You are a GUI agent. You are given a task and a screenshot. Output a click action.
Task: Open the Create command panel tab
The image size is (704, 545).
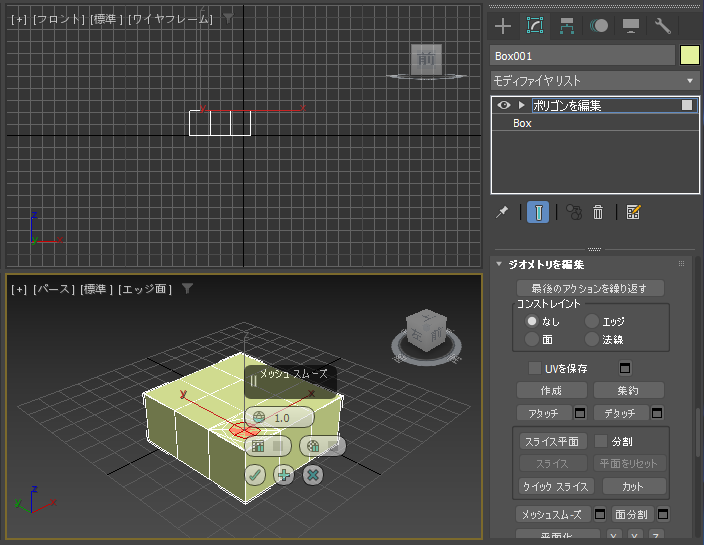(x=503, y=26)
